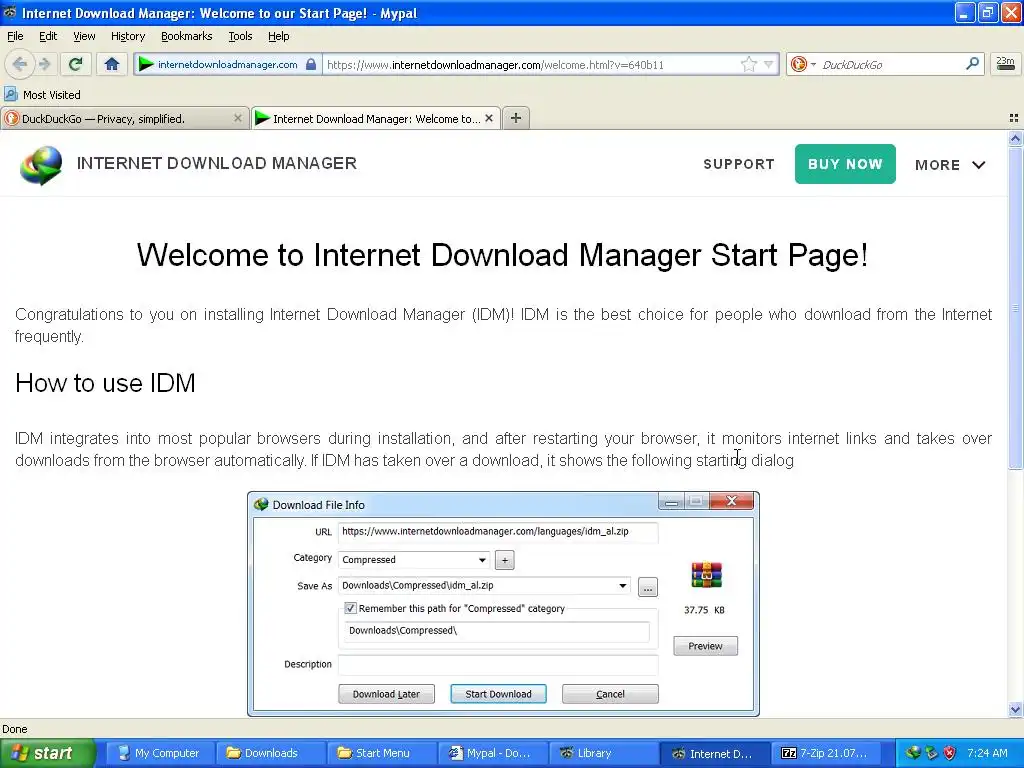Click the Done status bar text

click(14, 729)
